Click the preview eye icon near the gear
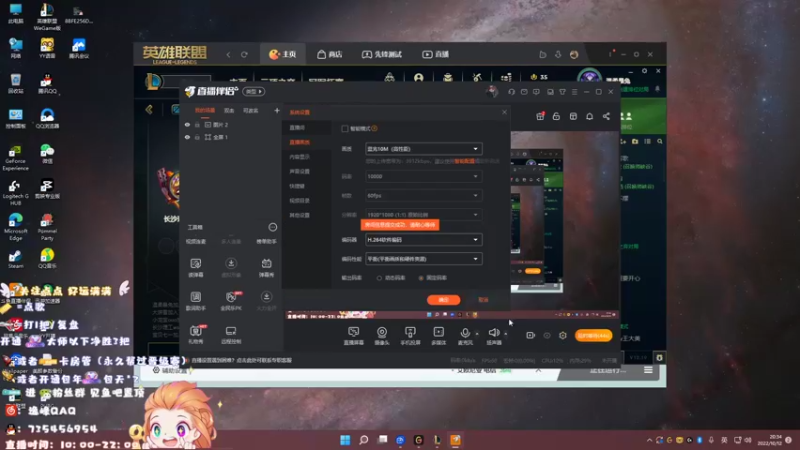The width and height of the screenshot is (800, 450). coord(547,335)
